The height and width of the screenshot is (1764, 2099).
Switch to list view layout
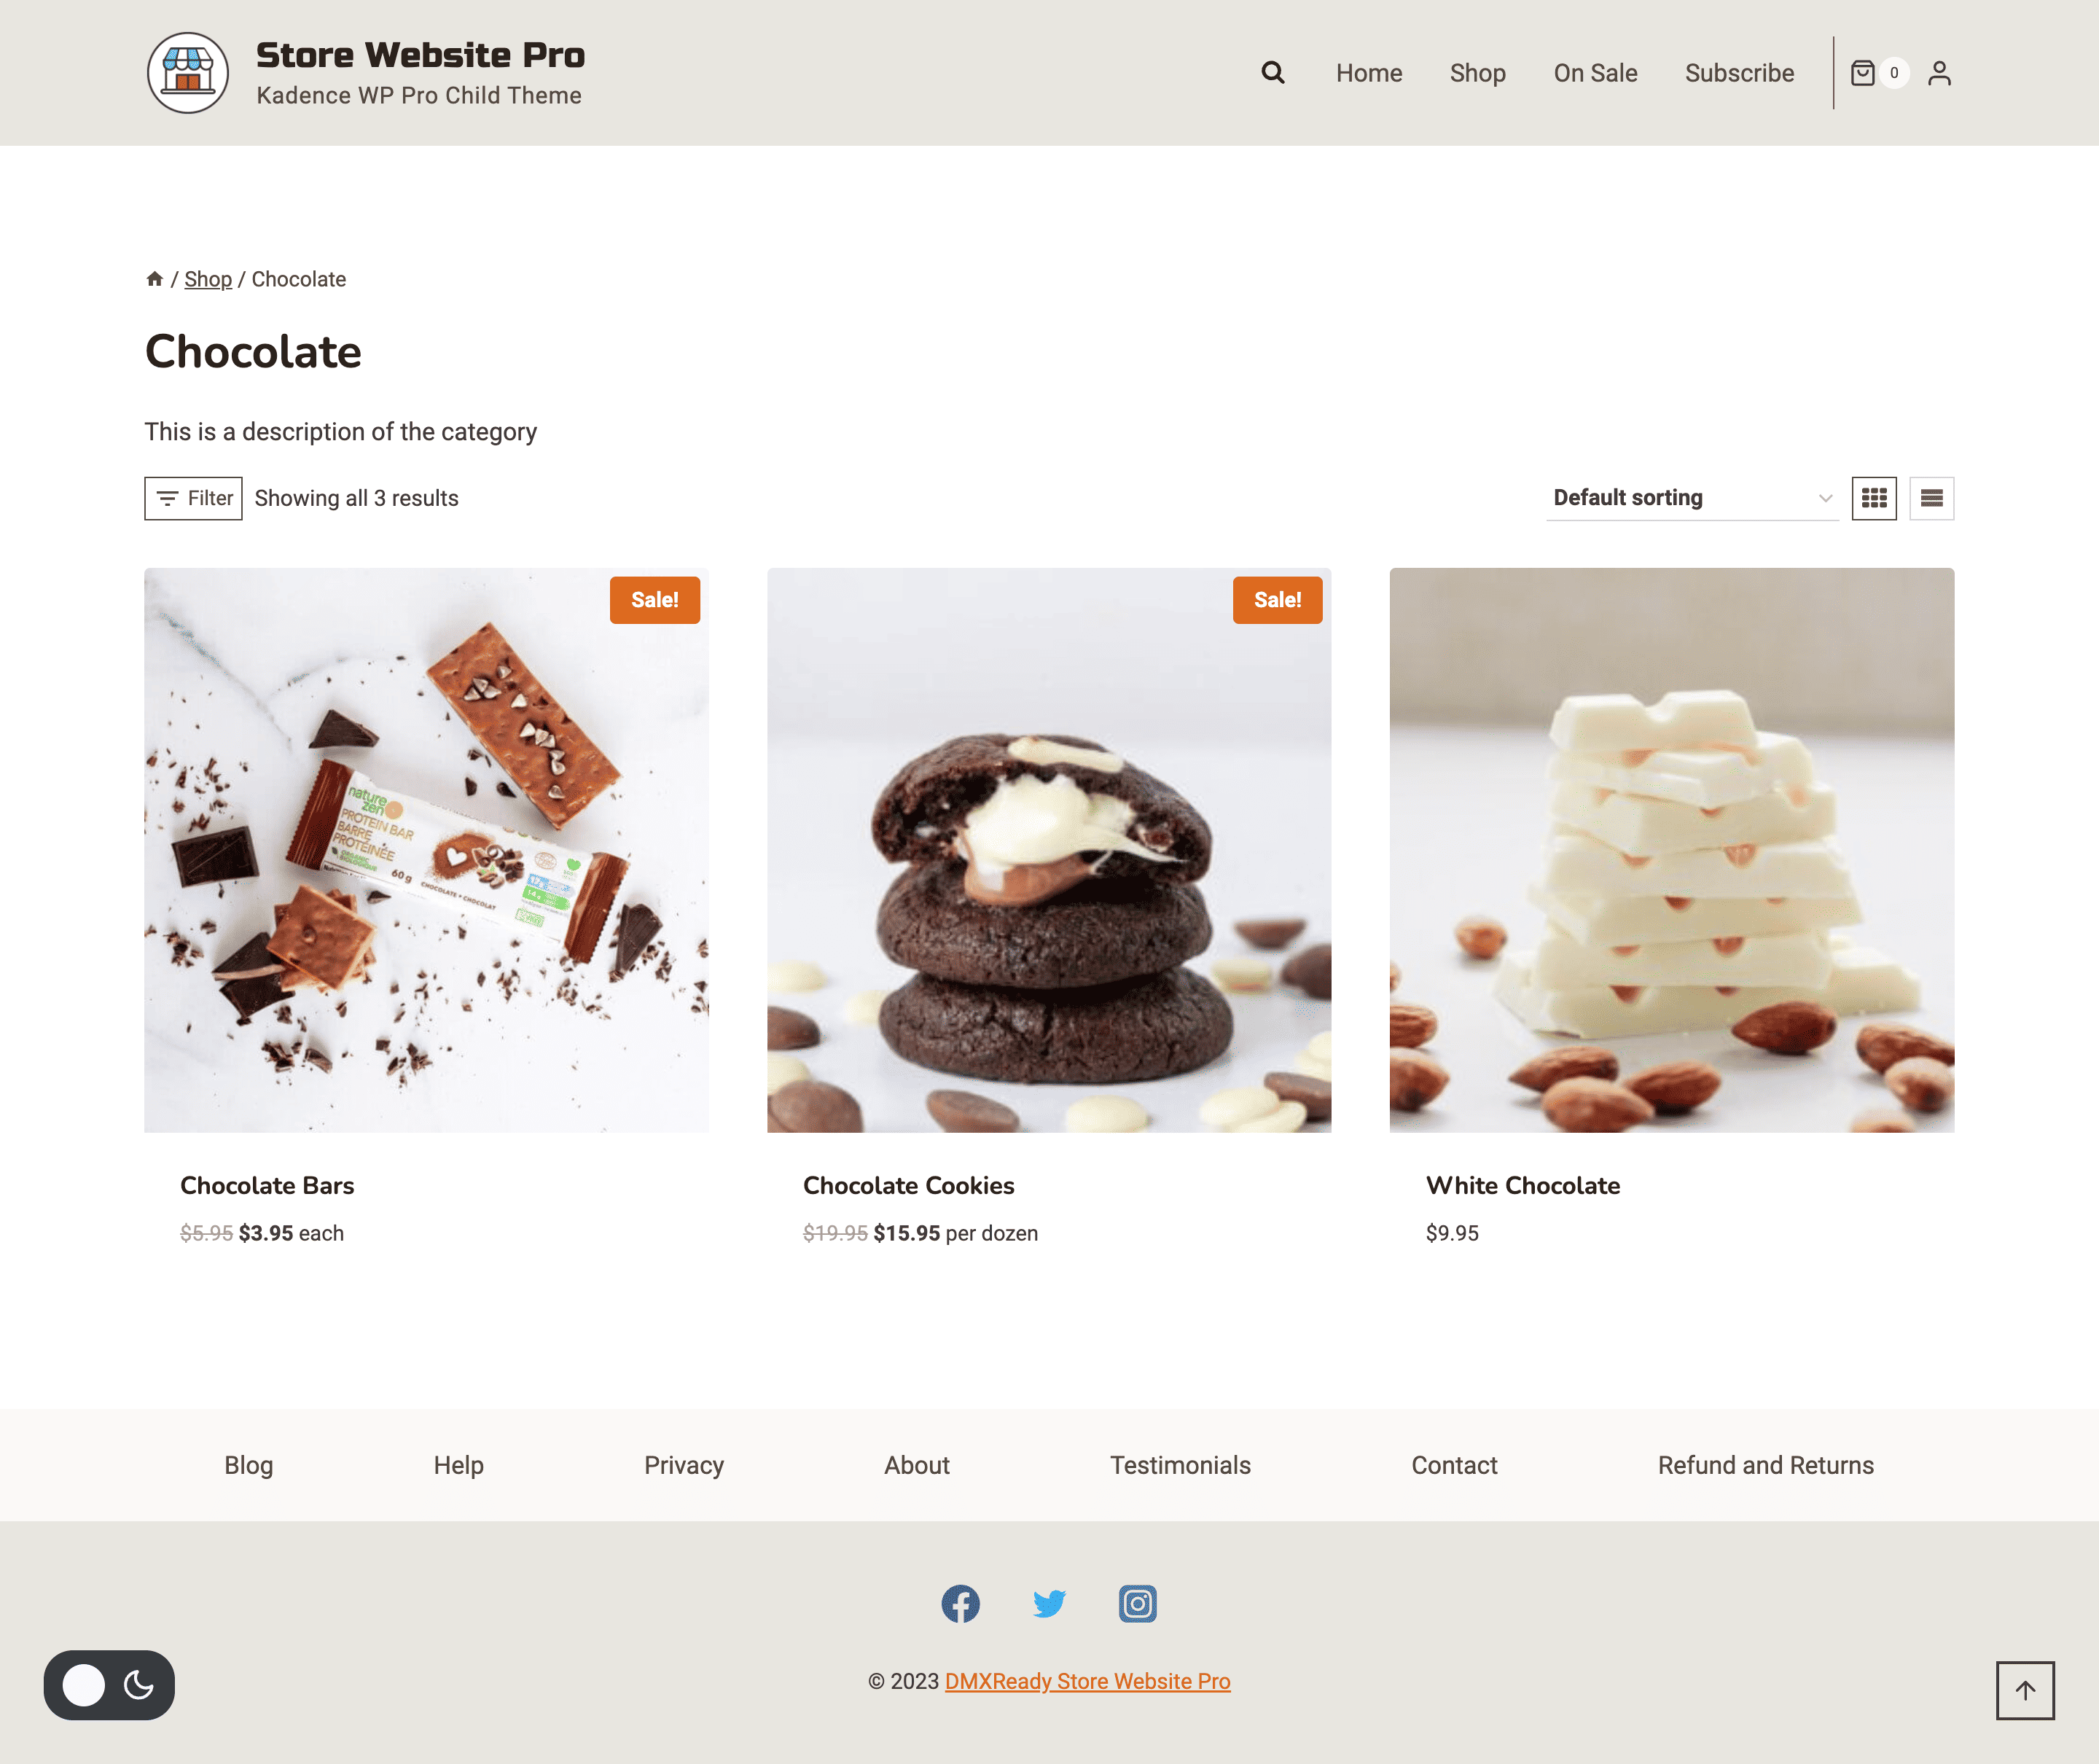pos(1931,498)
